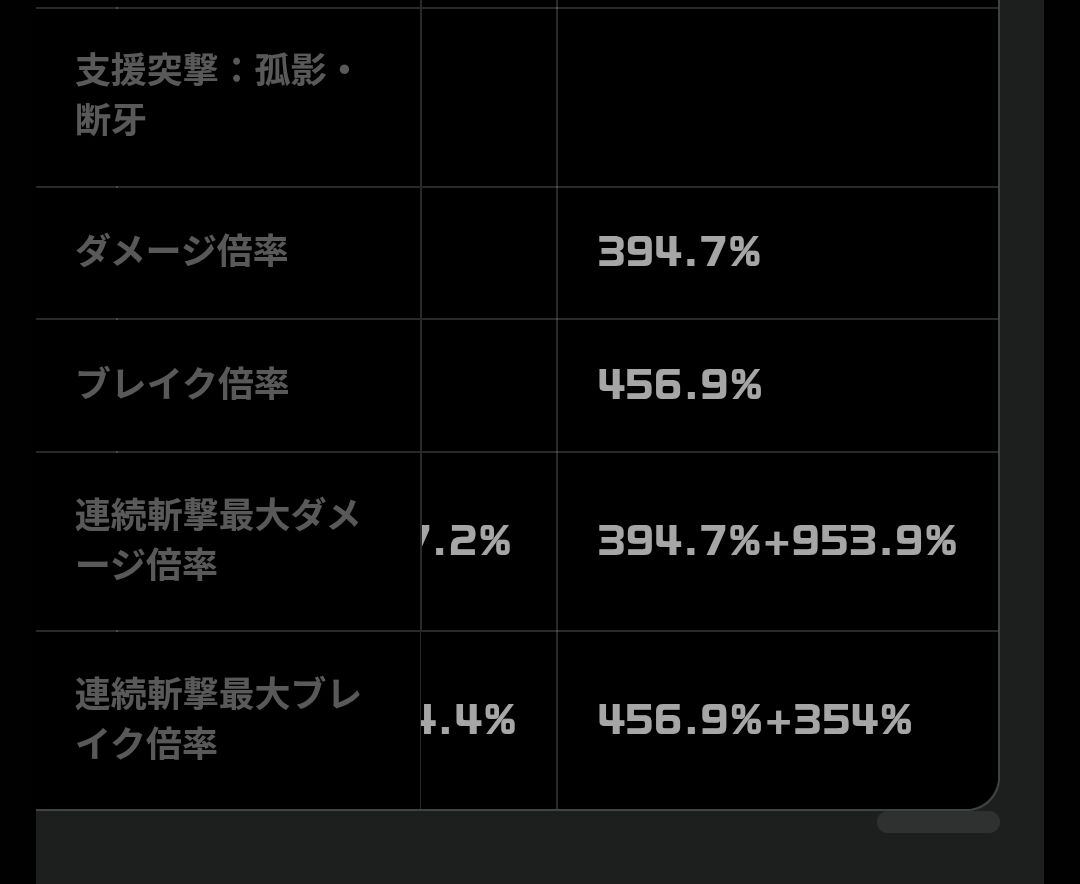
Task: Click the 連続斬撃最大ブレイク倍率 row label
Action: pos(217,719)
